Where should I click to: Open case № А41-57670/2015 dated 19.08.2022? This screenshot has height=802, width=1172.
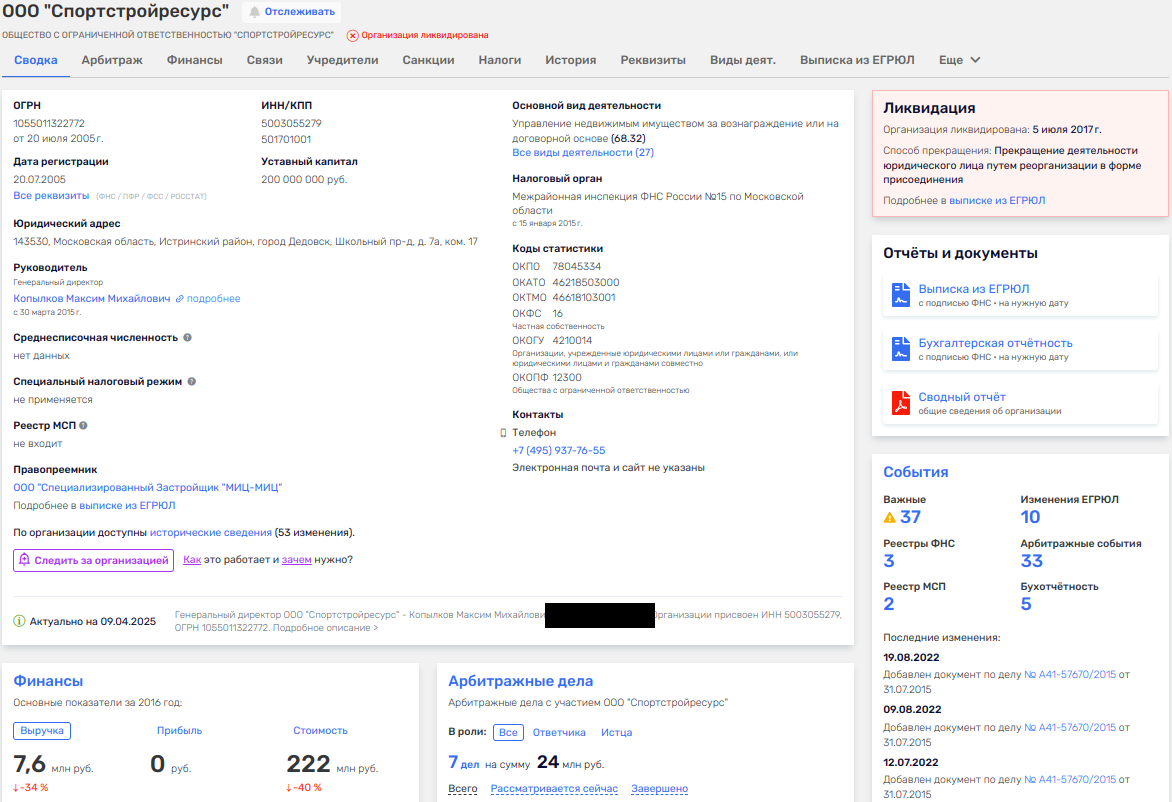point(1070,674)
